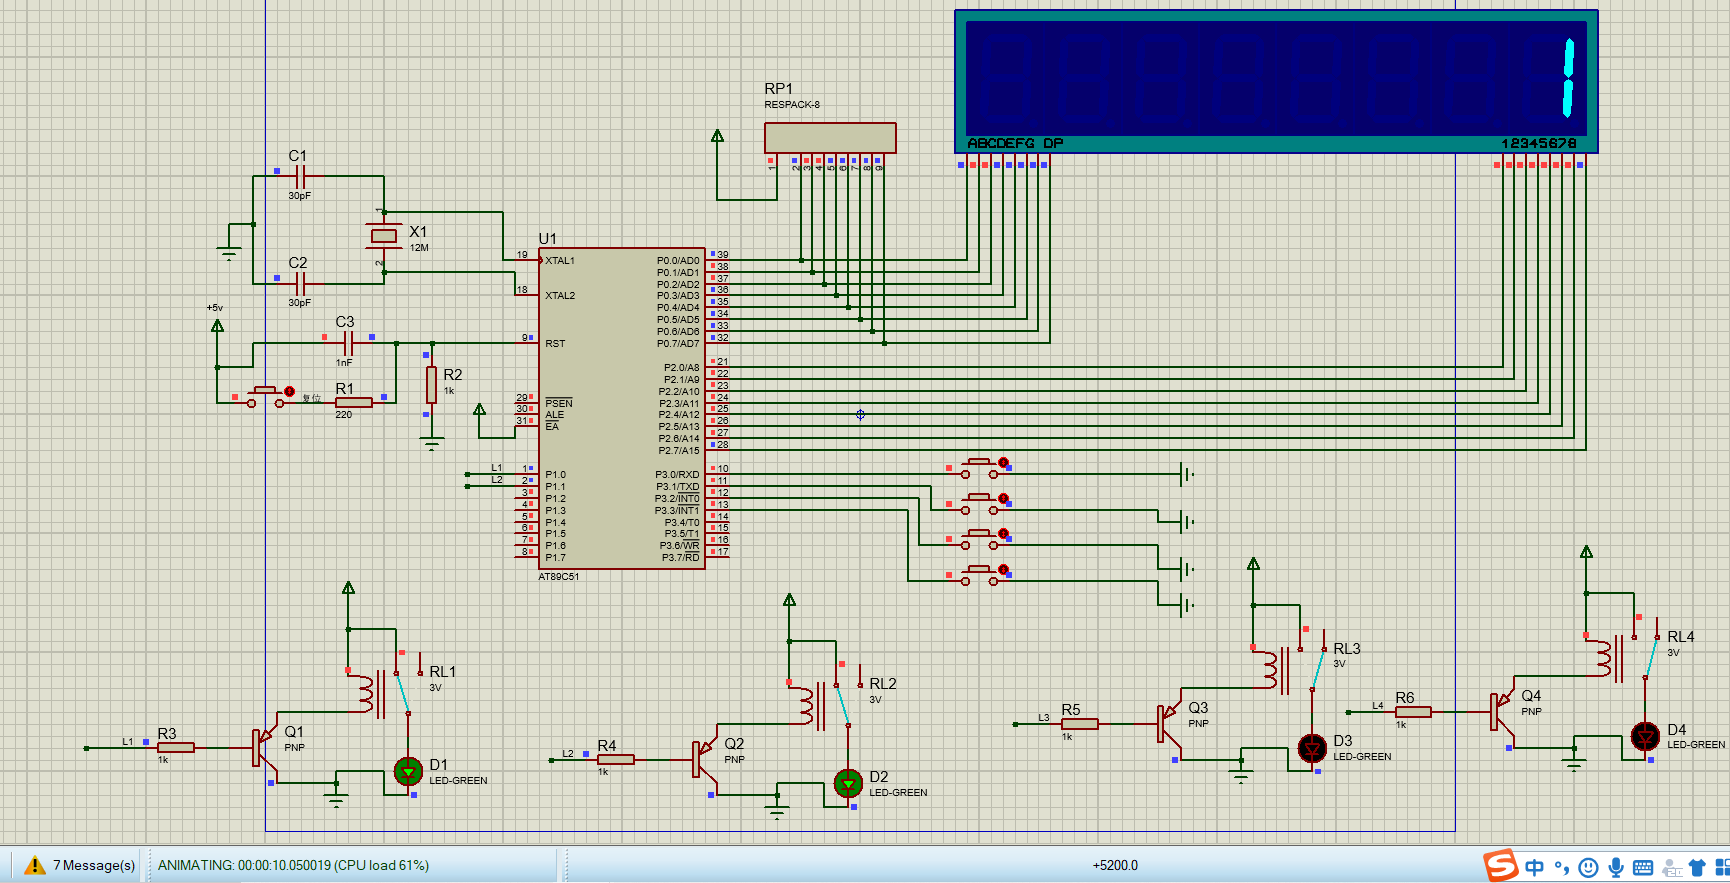The image size is (1730, 883).
Task: Click the XTAL1 pin label on U1
Action: pos(560,261)
